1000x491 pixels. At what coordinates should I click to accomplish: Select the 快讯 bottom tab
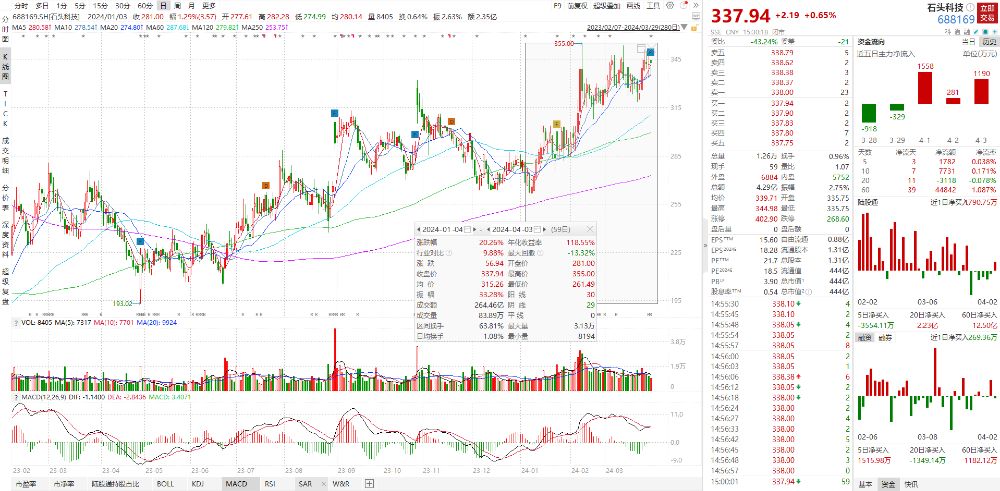pyautogui.click(x=911, y=484)
